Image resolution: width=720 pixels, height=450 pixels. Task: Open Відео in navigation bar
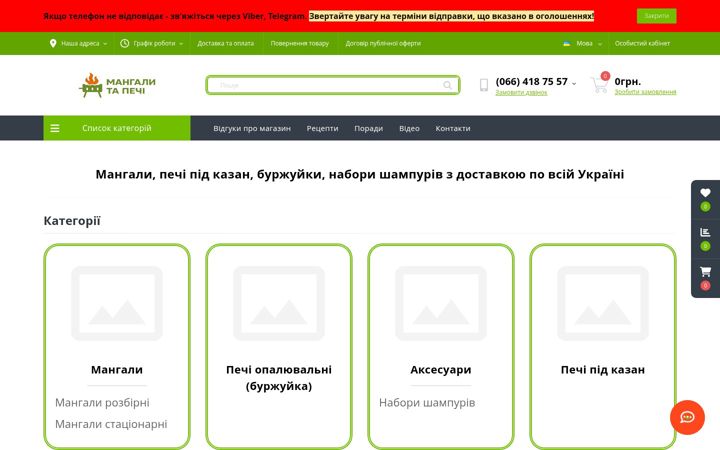click(409, 129)
